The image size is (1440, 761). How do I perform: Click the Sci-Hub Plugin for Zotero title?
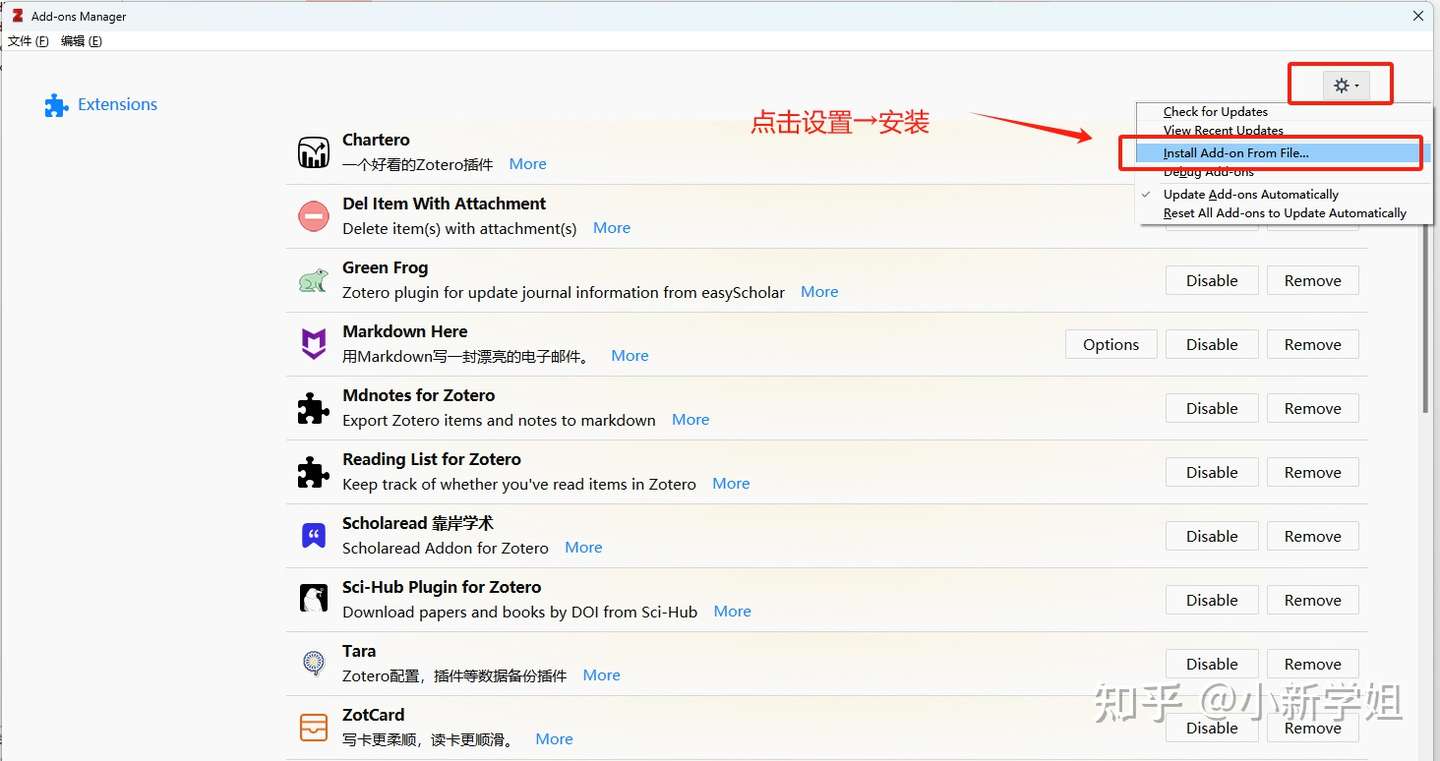(x=442, y=587)
